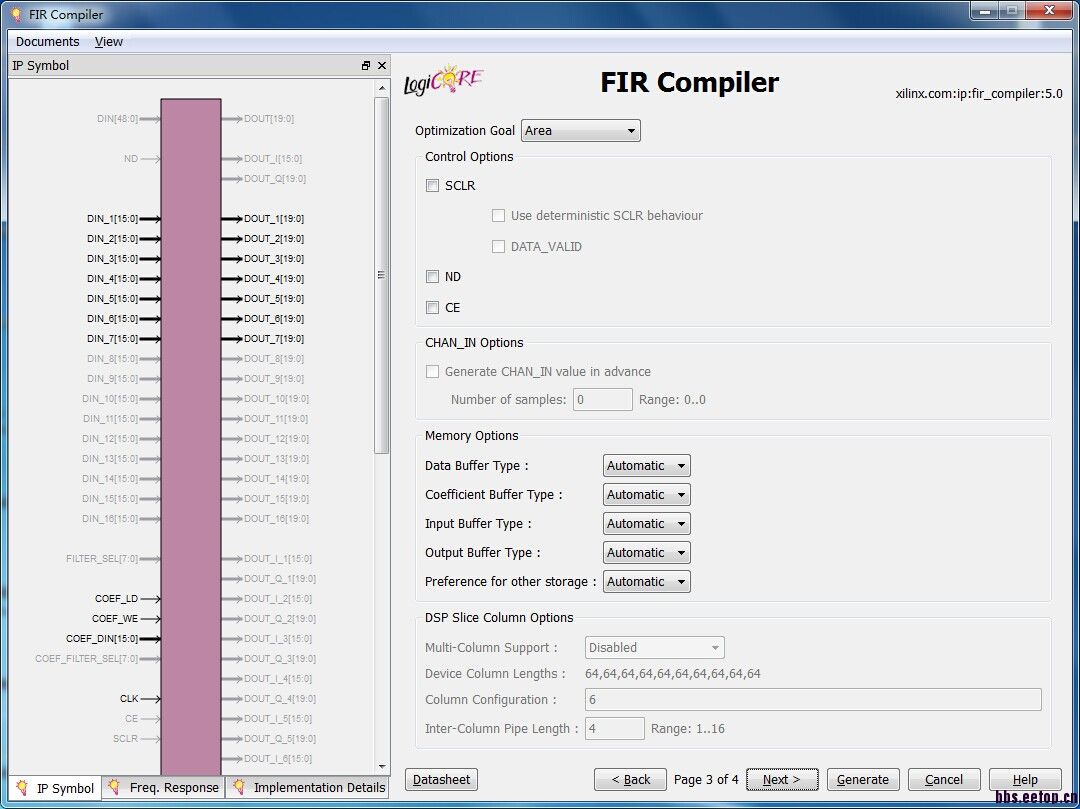
Task: Switch to Implementation Details tab
Action: click(x=309, y=787)
